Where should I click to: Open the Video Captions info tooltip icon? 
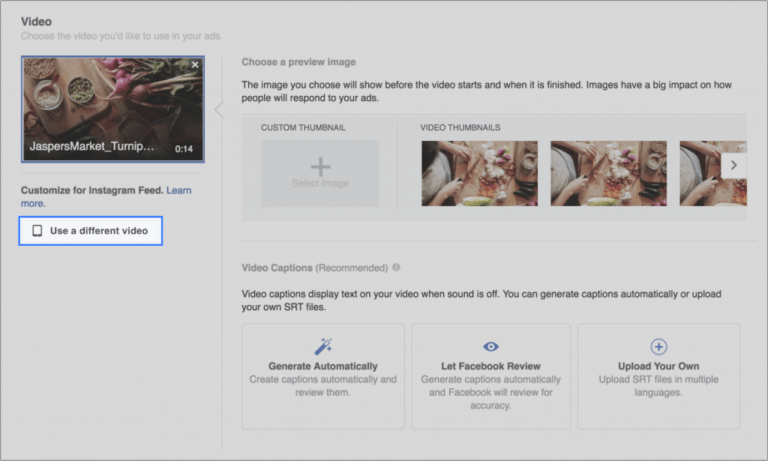tap(396, 267)
